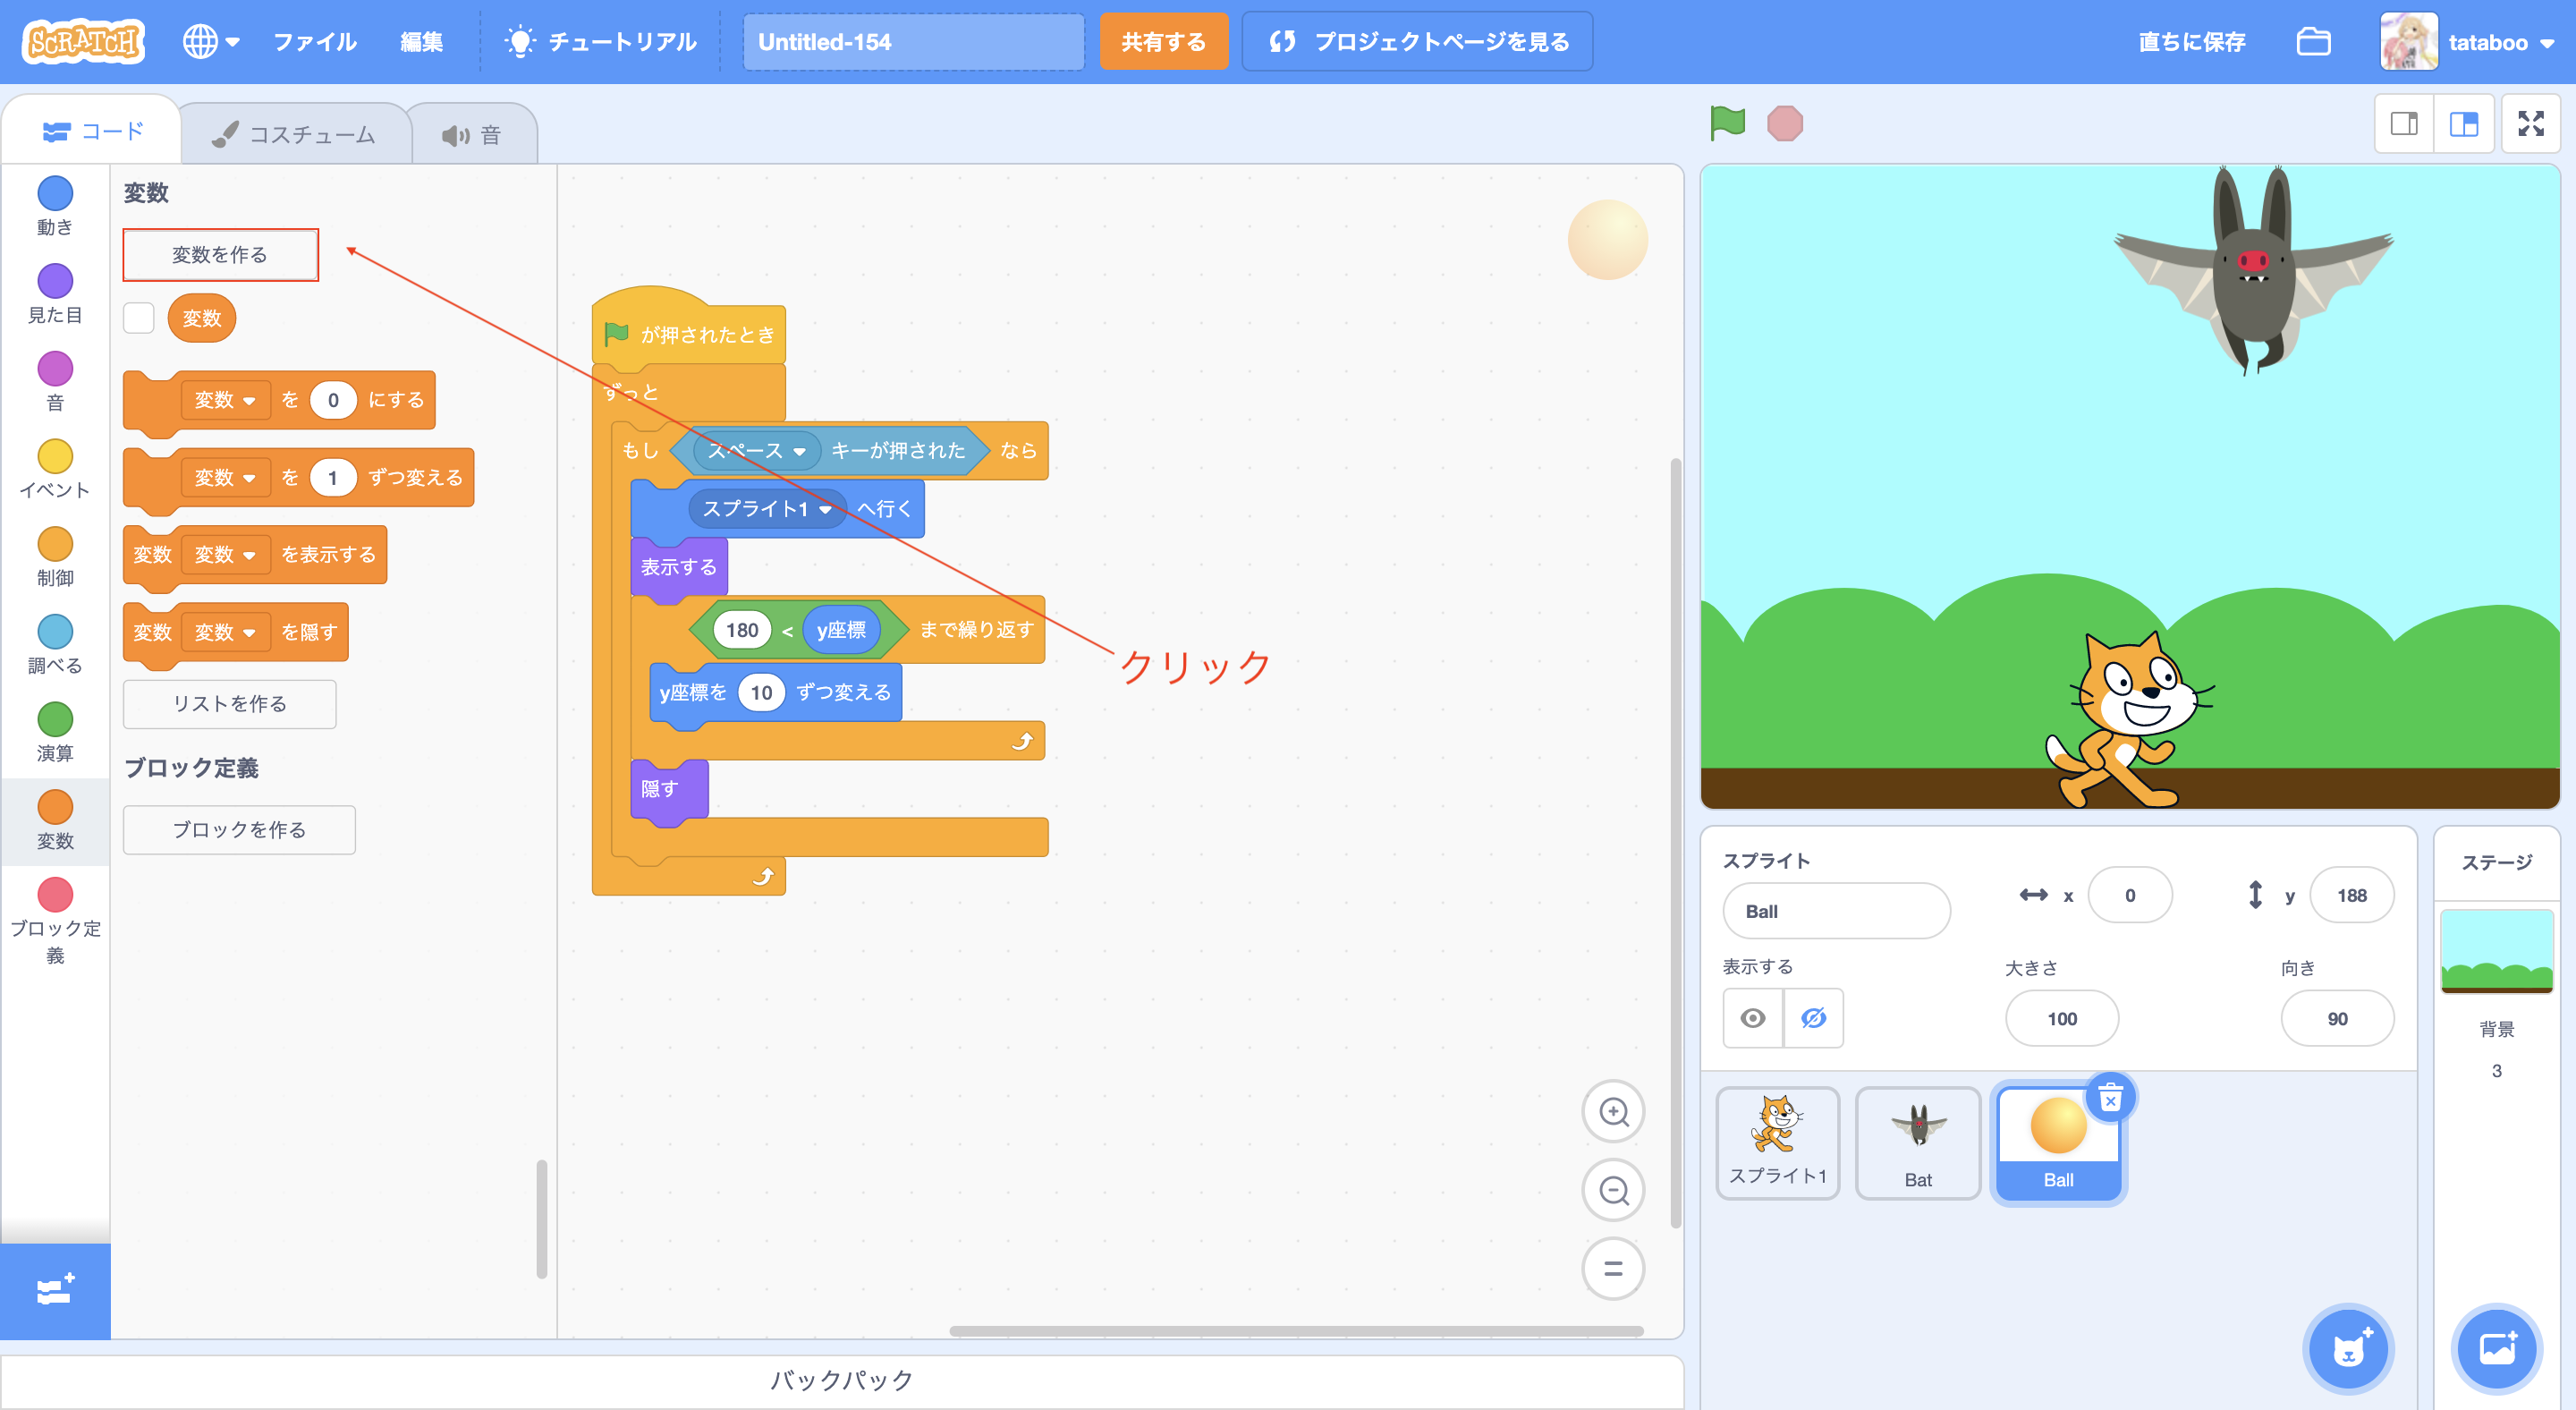Select the 見た目 purple category circle
Image resolution: width=2576 pixels, height=1410 pixels.
point(55,282)
